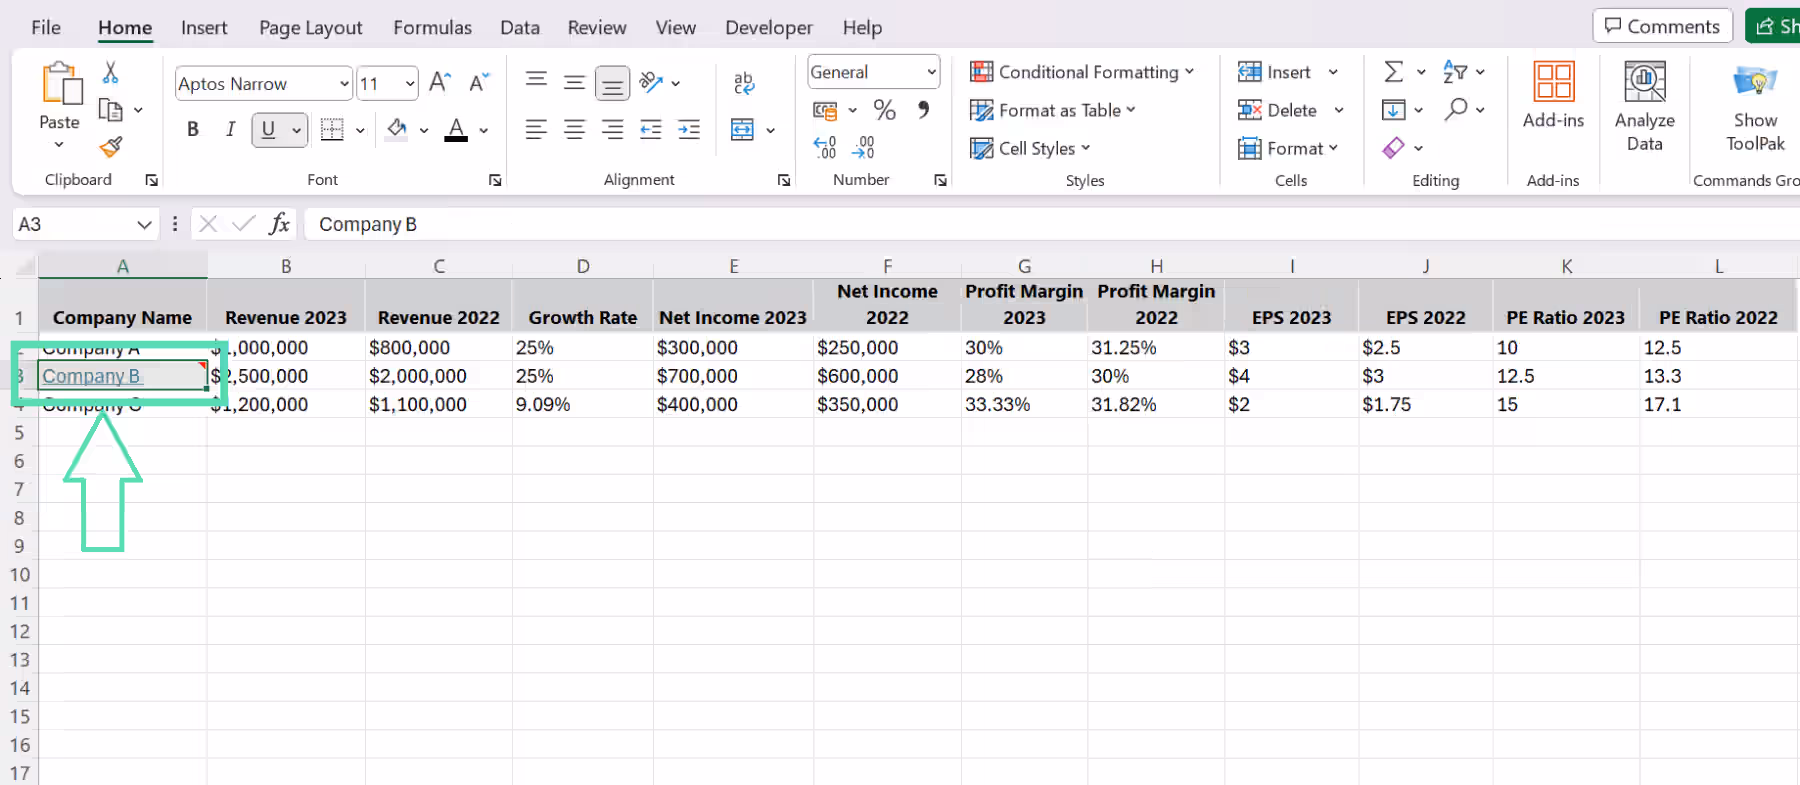Click Decrease Decimal icon
Image resolution: width=1800 pixels, height=785 pixels.
point(864,148)
